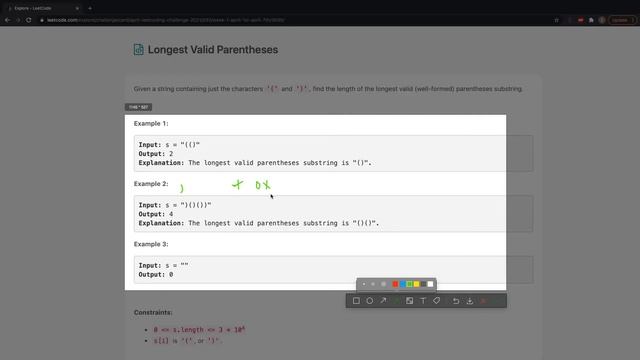Image resolution: width=640 pixels, height=360 pixels.
Task: Open a new browser tab
Action: click(90, 8)
